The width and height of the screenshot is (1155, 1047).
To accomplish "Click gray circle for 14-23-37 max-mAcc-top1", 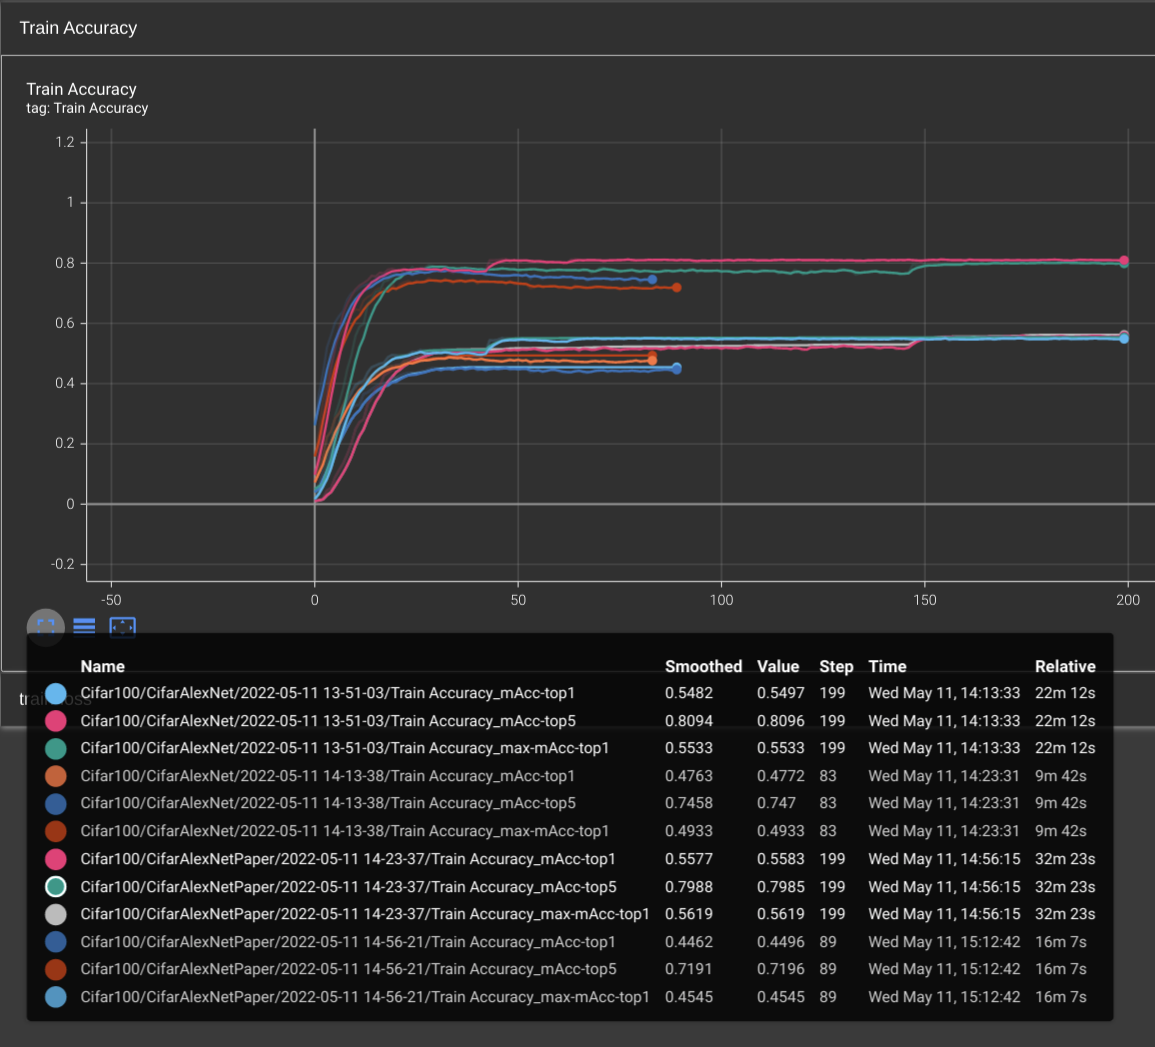I will point(56,914).
